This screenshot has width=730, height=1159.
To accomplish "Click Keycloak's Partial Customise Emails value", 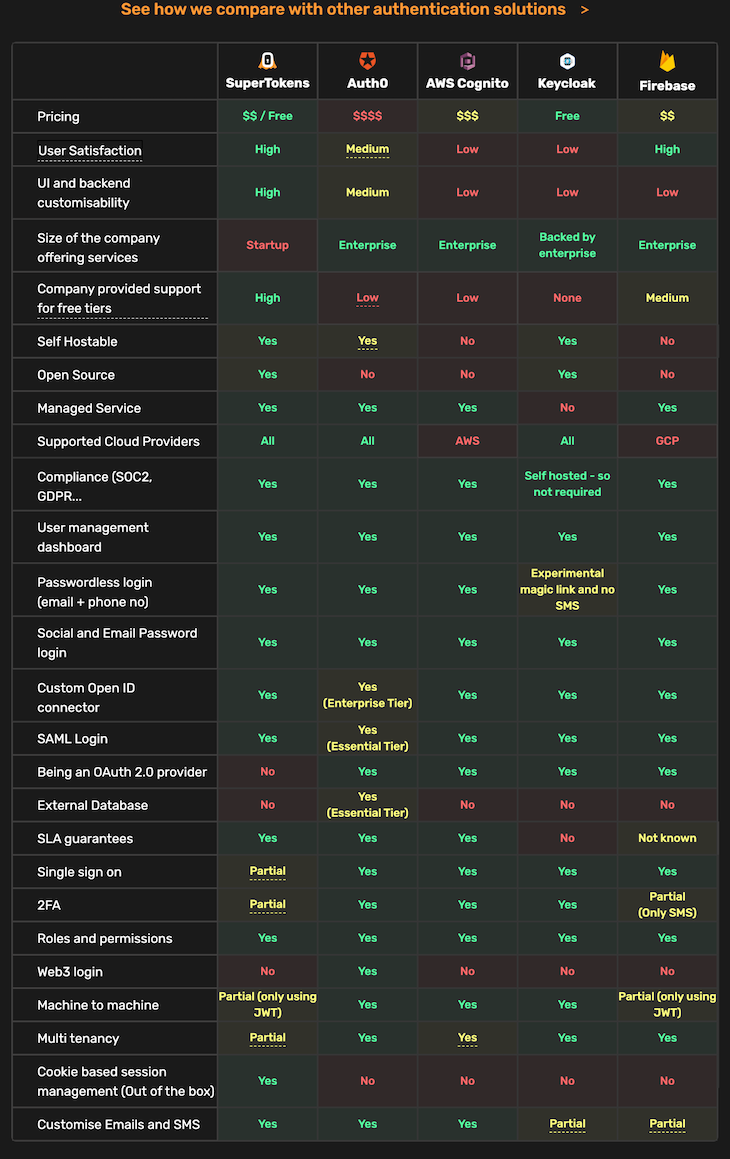I will 567,1124.
